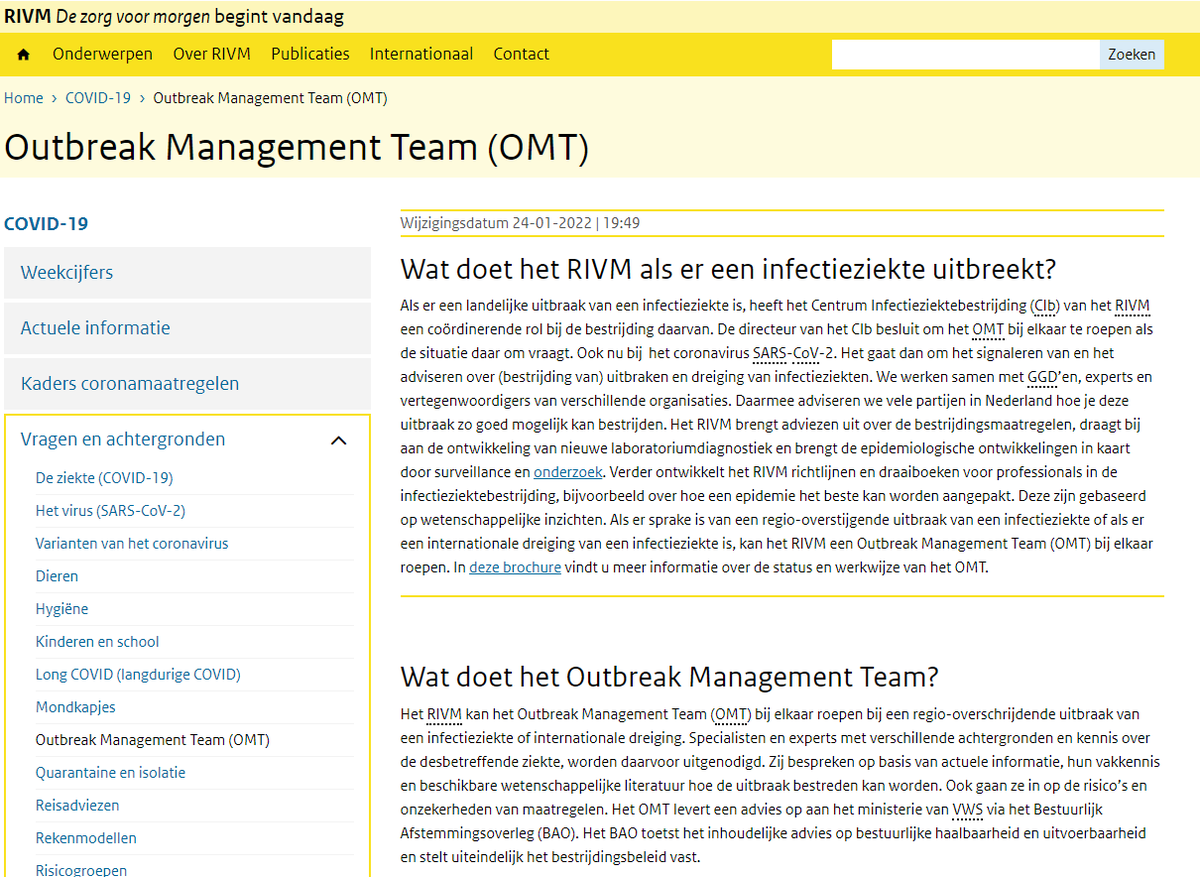The image size is (1200, 877).
Task: Follow the COVID-19 breadcrumb link
Action: [98, 98]
